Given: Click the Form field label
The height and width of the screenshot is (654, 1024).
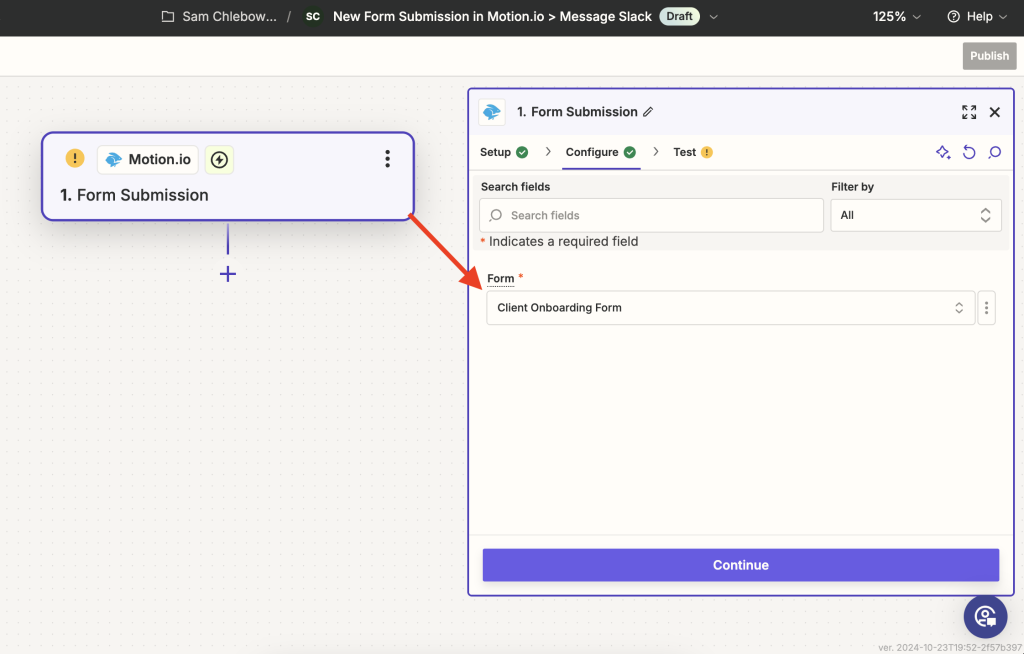Looking at the screenshot, I should [x=501, y=278].
